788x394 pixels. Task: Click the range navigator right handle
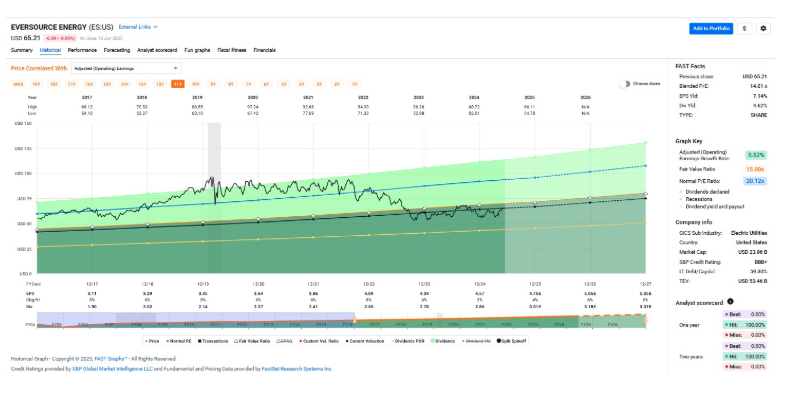(x=645, y=320)
